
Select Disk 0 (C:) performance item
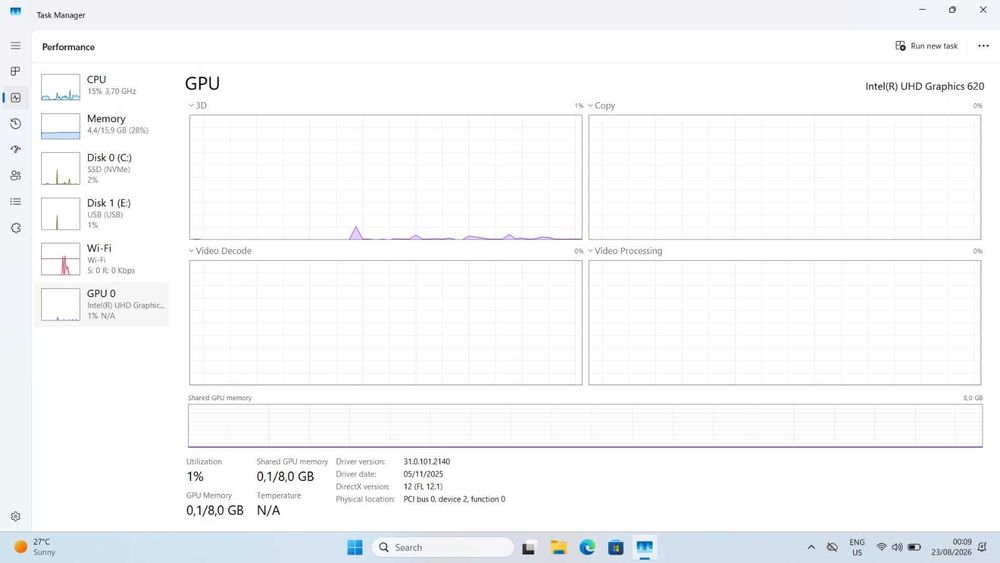(x=102, y=168)
